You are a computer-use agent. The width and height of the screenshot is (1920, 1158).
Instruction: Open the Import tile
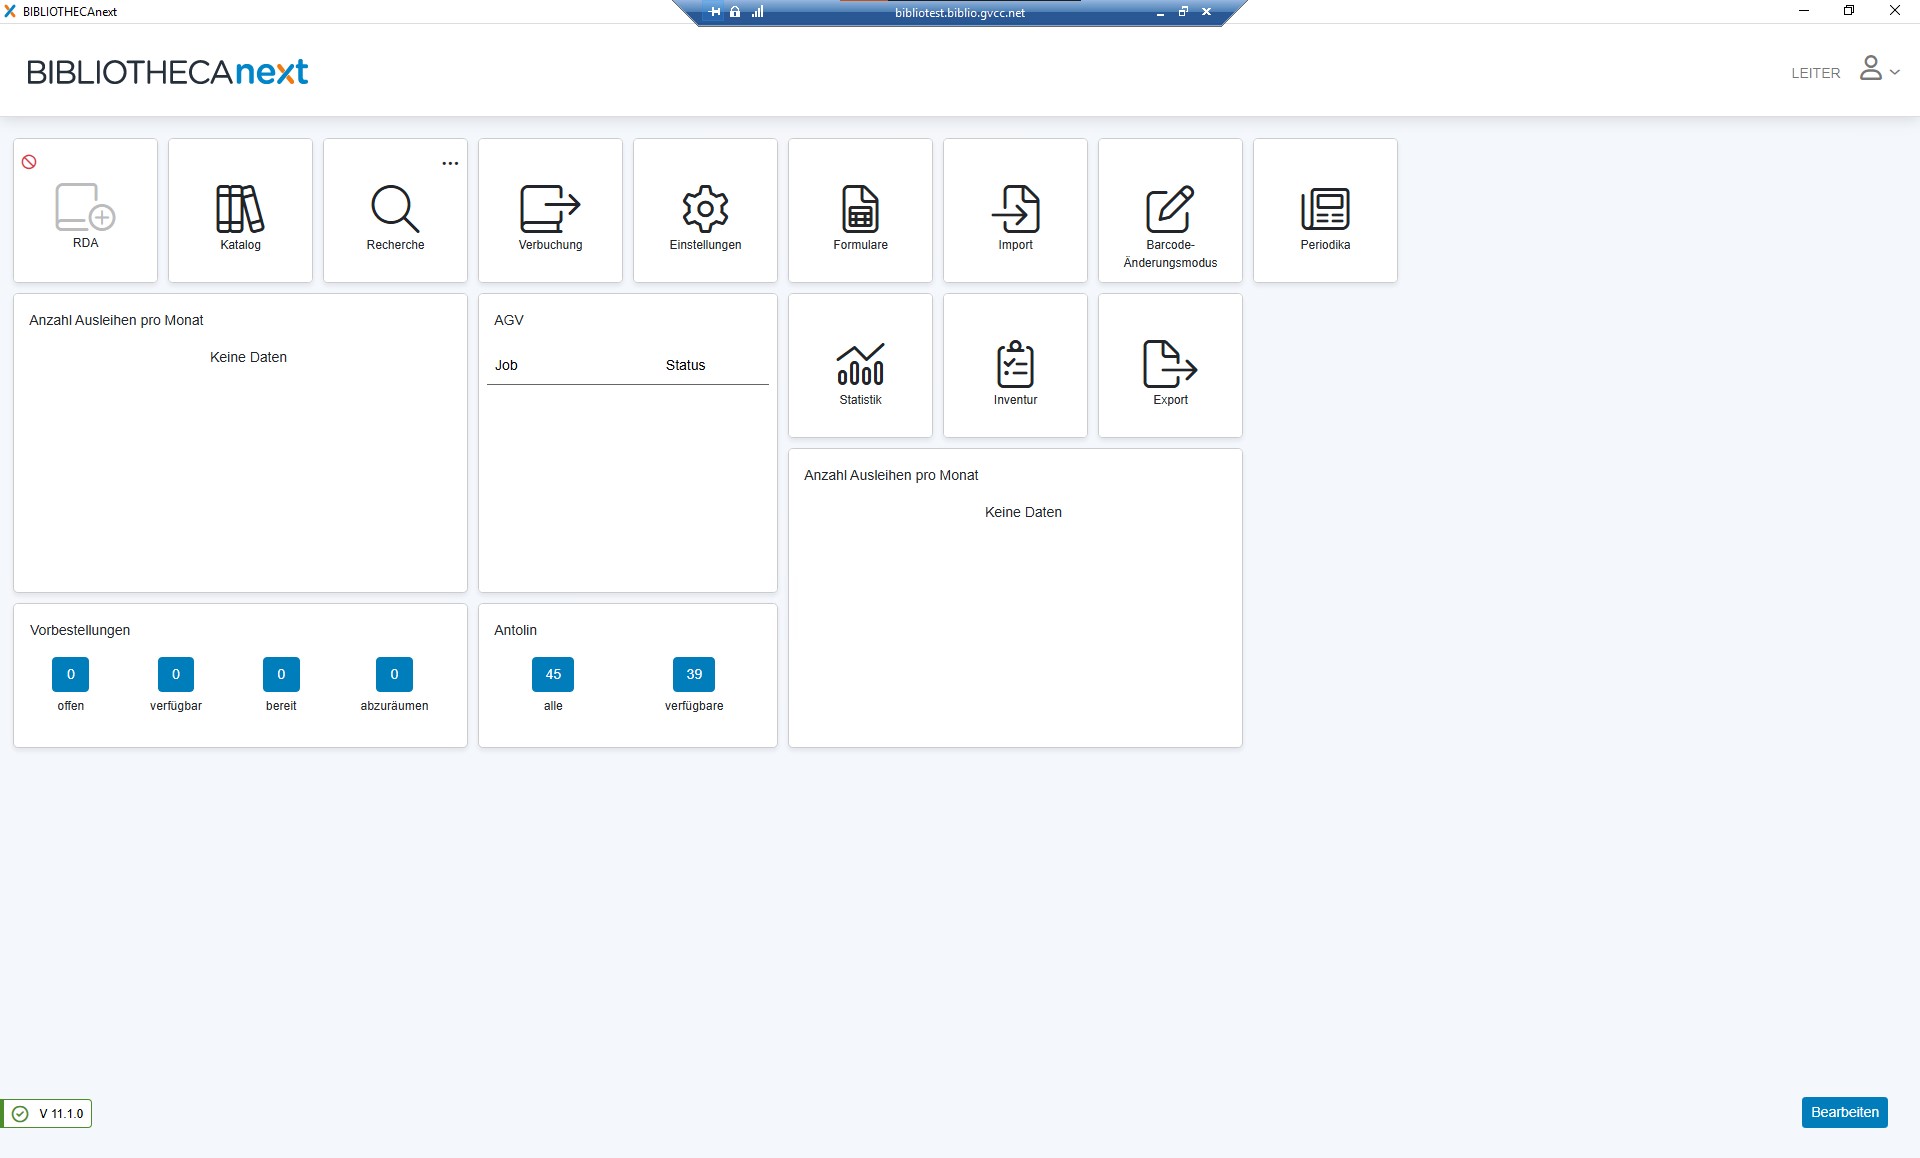coord(1015,210)
